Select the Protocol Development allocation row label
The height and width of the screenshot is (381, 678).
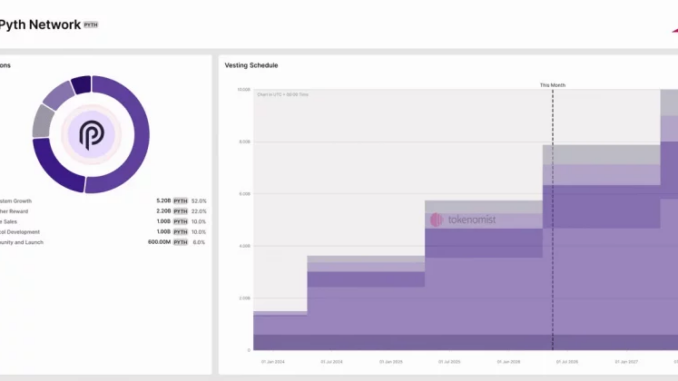[x=20, y=232]
